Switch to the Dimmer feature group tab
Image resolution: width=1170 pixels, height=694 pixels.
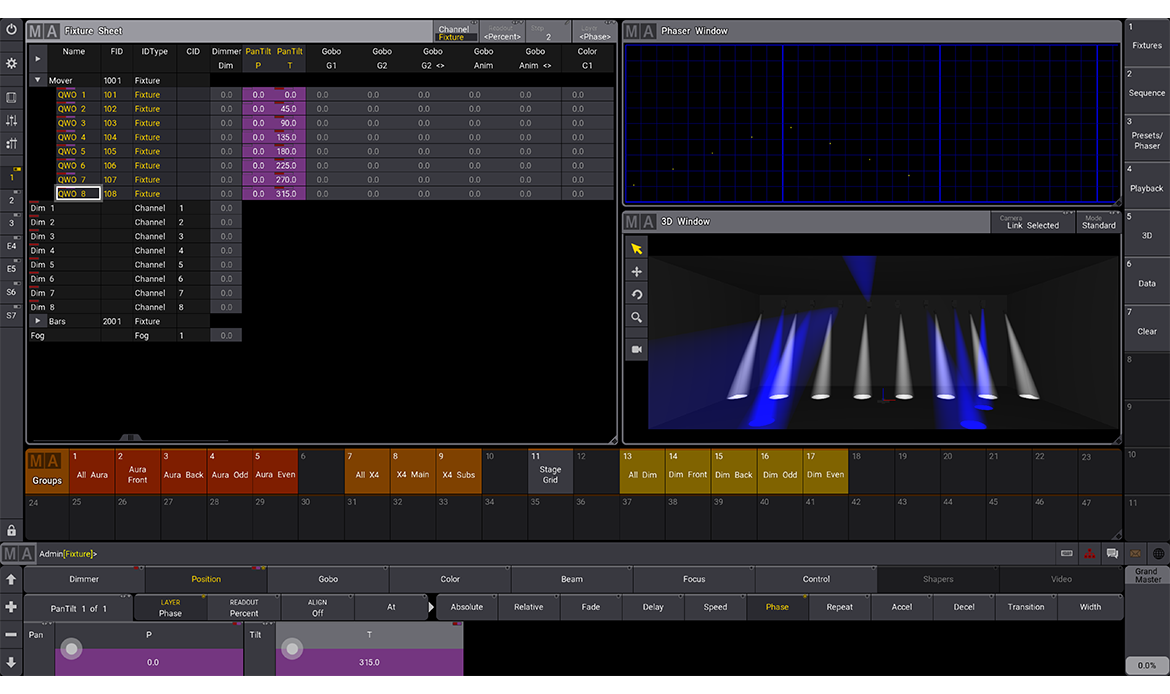coord(84,579)
